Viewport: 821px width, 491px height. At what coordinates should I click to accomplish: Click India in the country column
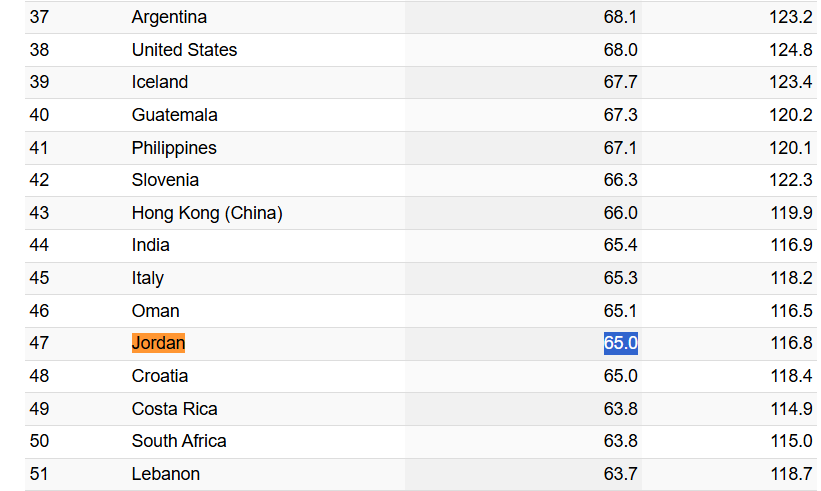[x=151, y=245]
